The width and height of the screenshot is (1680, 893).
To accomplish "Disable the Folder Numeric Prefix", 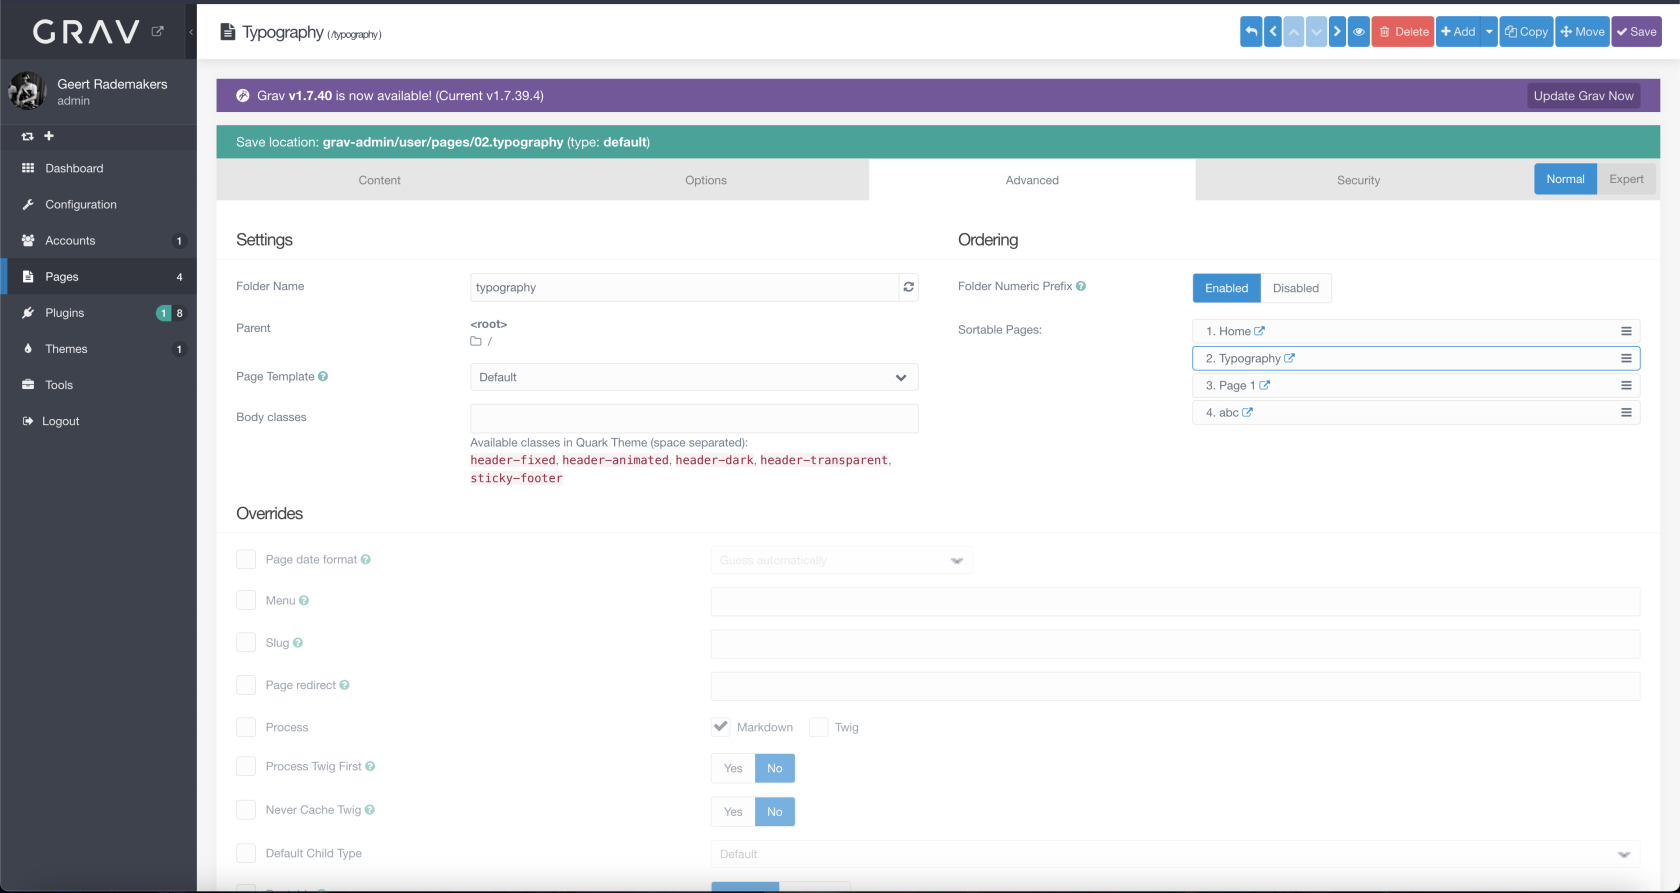I will [1295, 288].
